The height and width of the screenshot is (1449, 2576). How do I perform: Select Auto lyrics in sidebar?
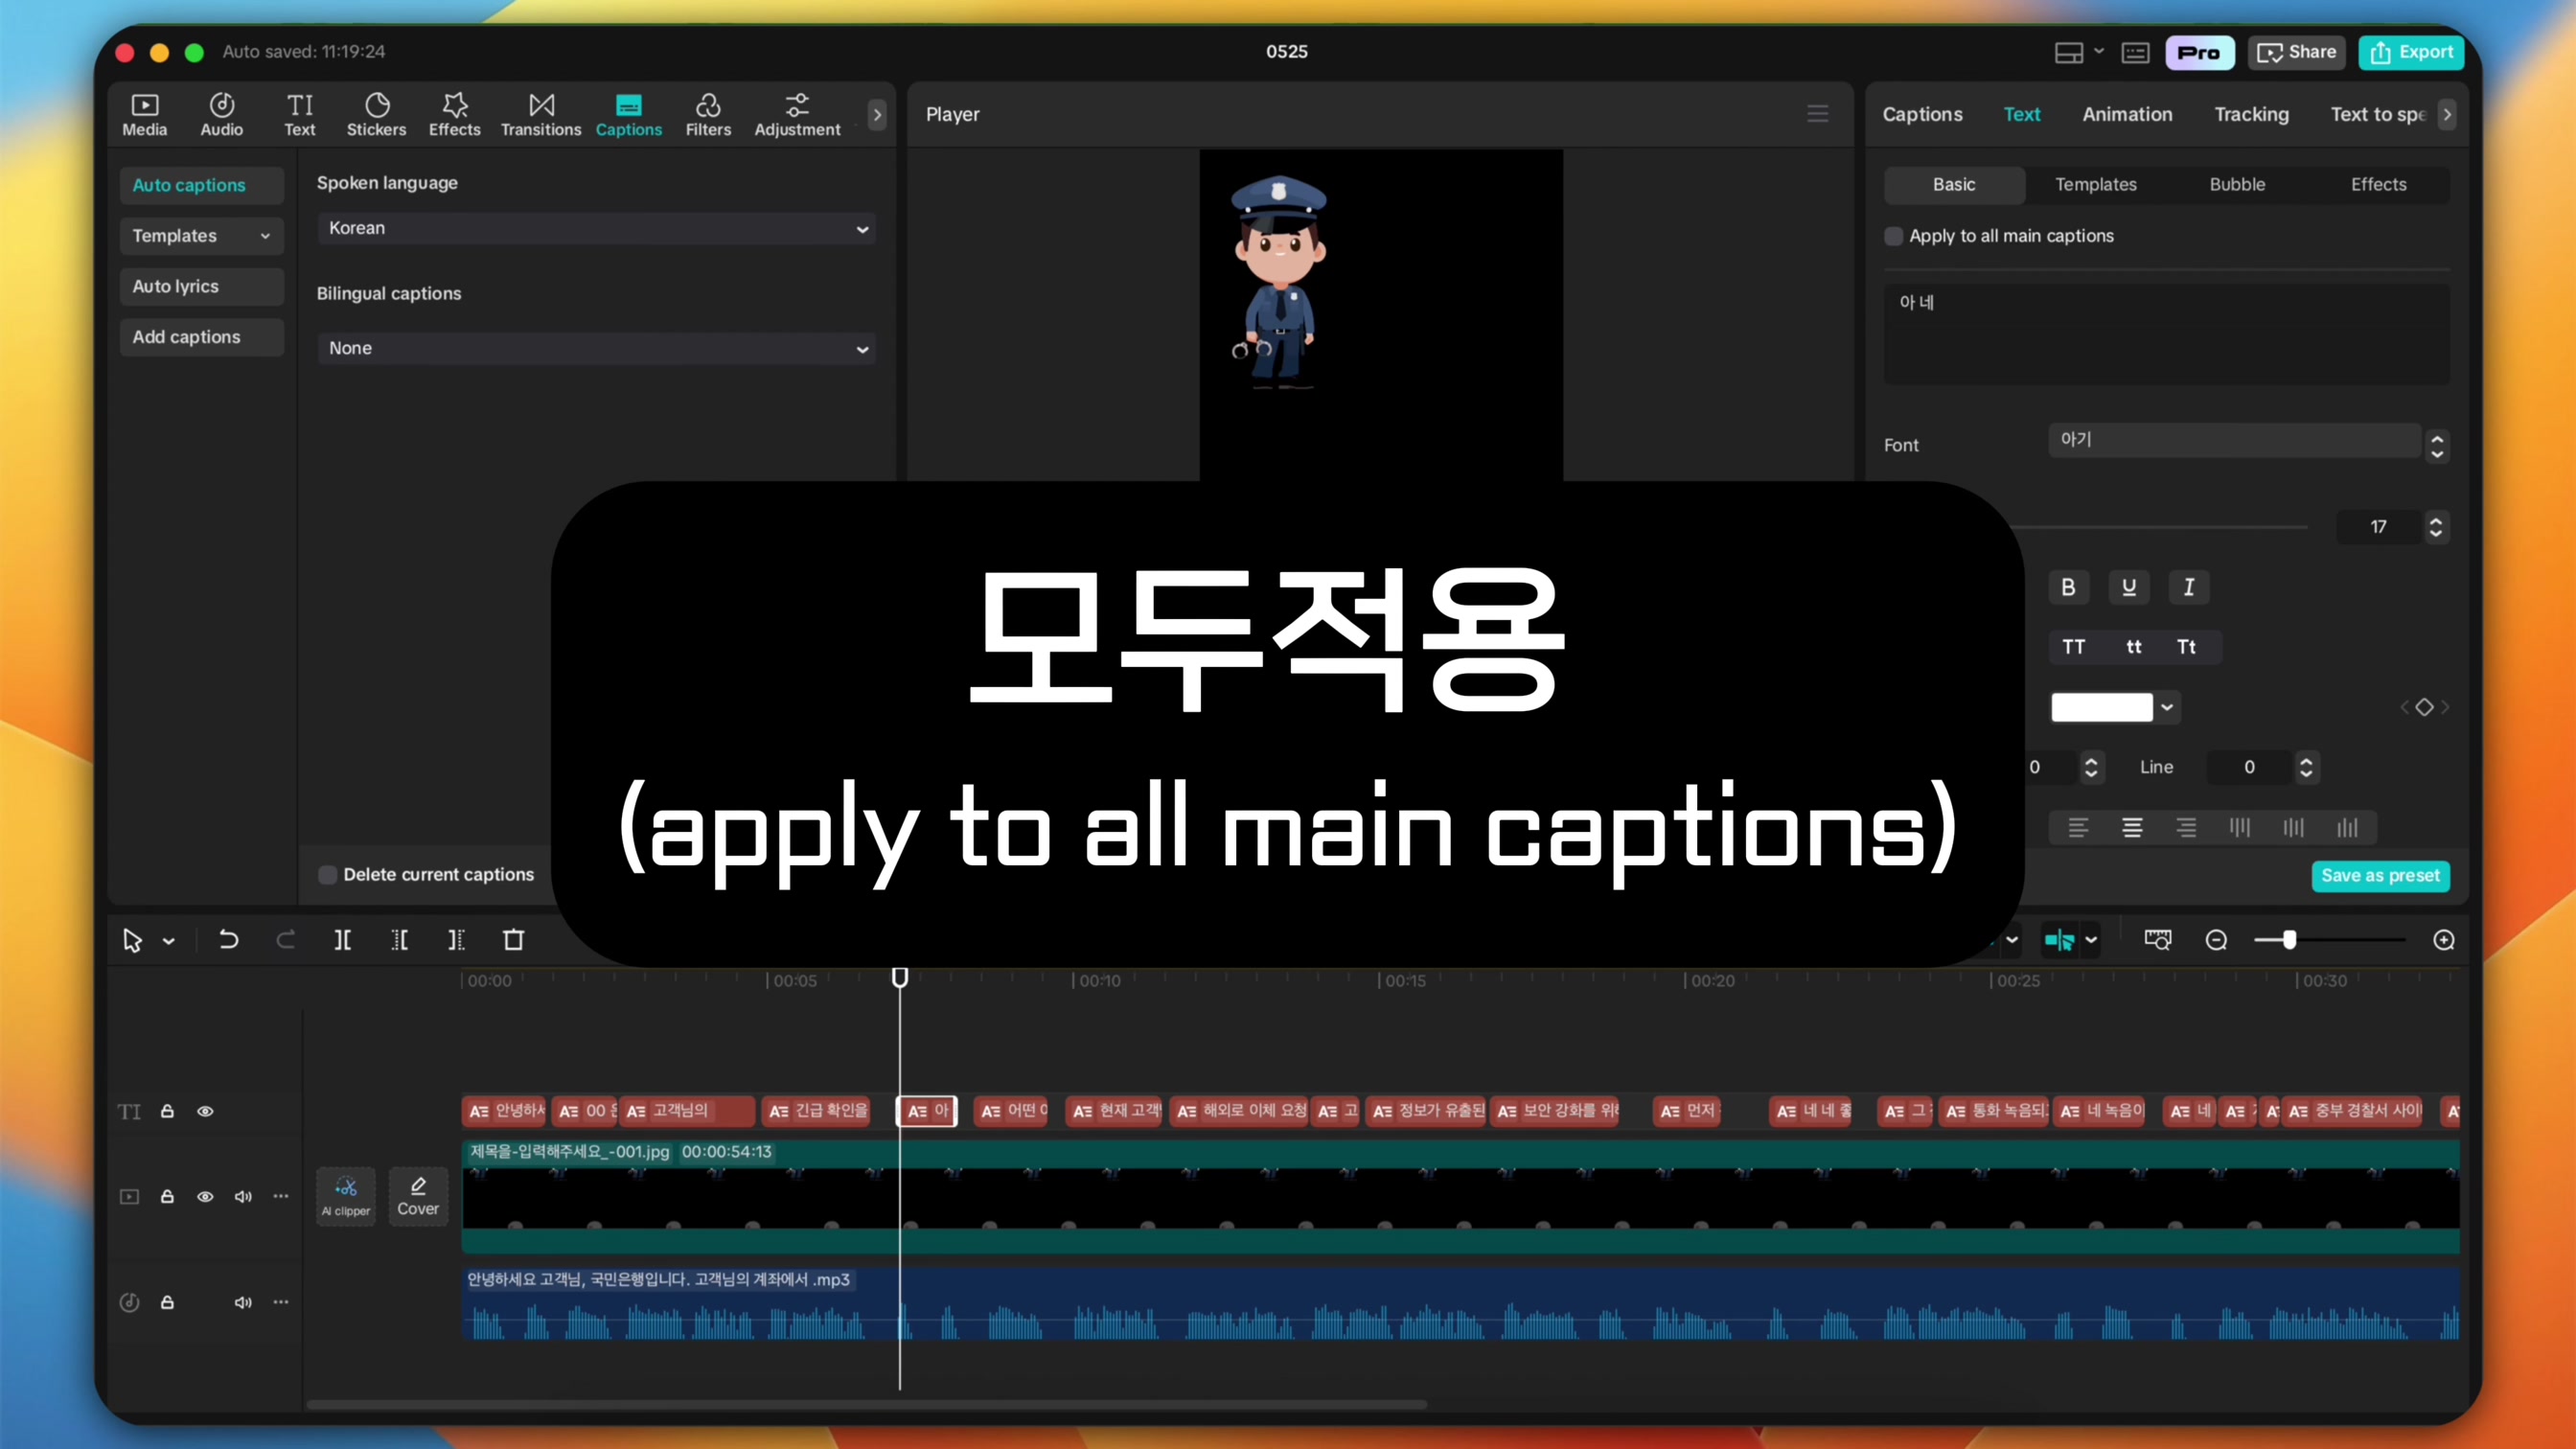201,286
